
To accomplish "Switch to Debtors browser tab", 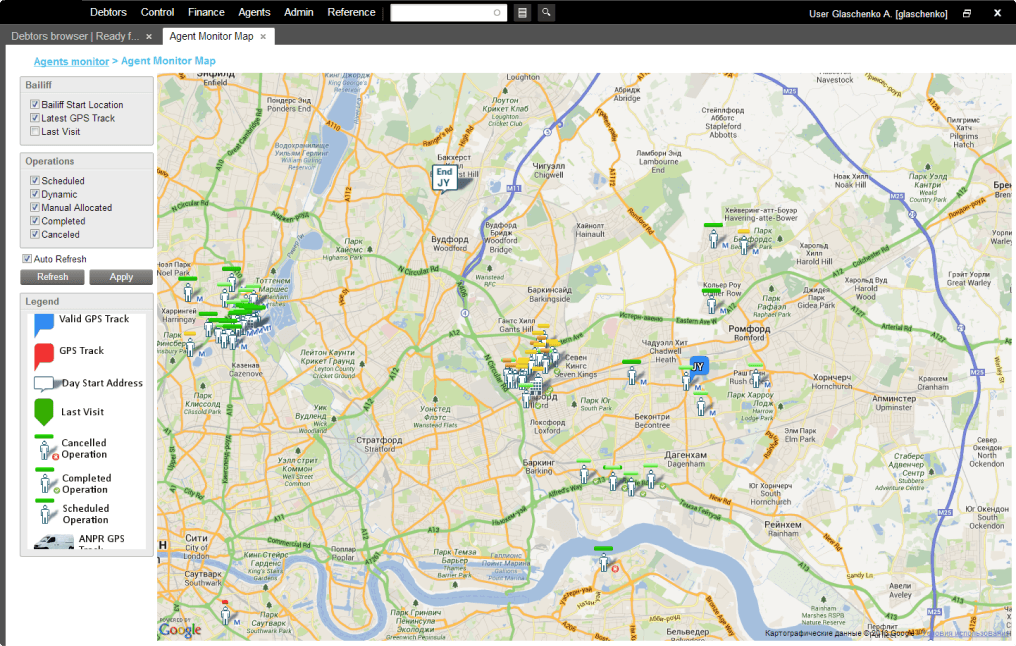I will 75,36.
